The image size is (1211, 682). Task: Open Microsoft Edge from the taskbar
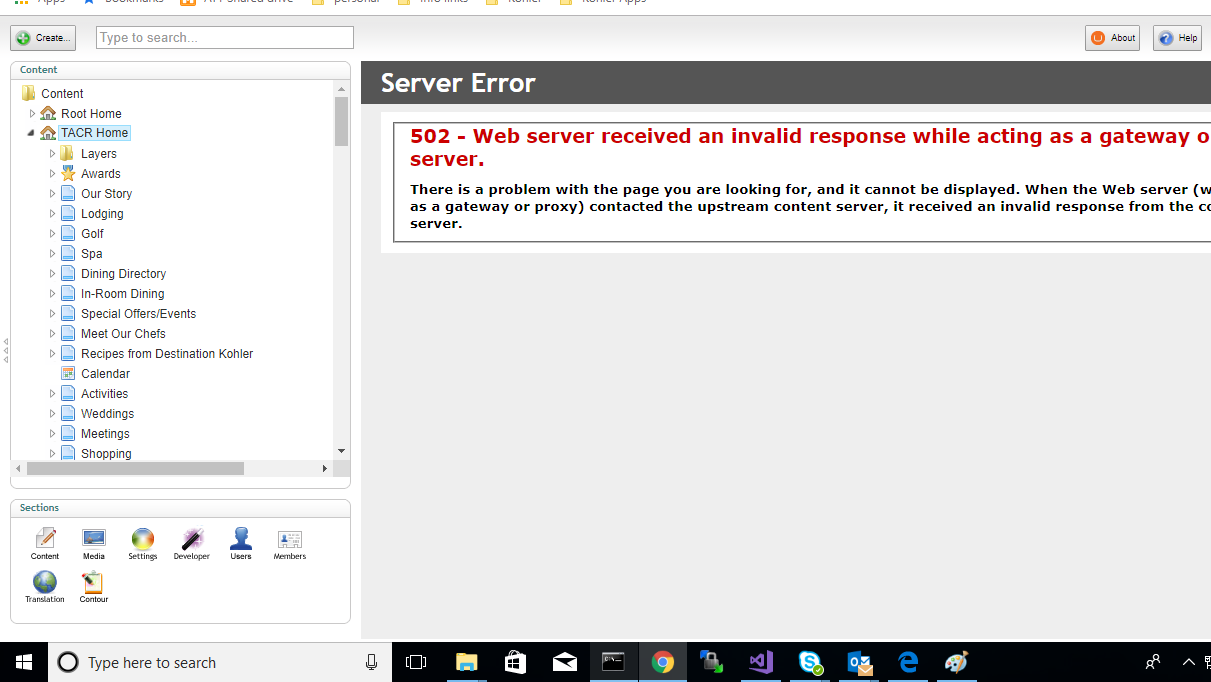click(908, 662)
